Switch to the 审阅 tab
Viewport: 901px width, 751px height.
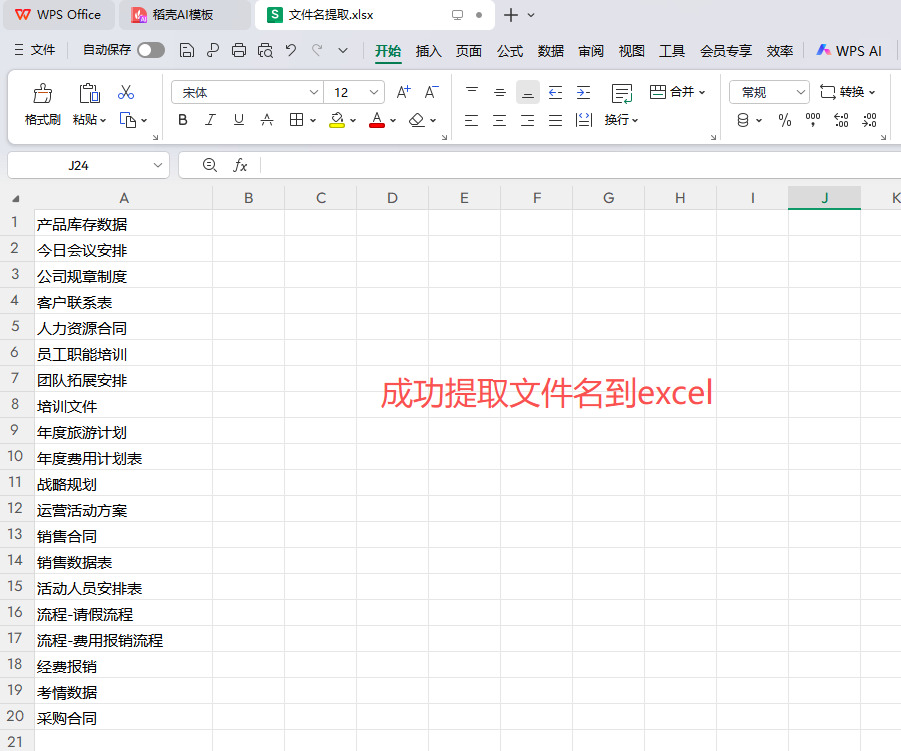[591, 51]
